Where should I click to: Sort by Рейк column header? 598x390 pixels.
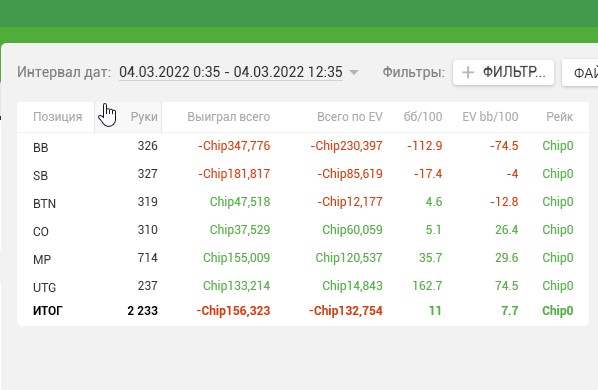tap(559, 117)
